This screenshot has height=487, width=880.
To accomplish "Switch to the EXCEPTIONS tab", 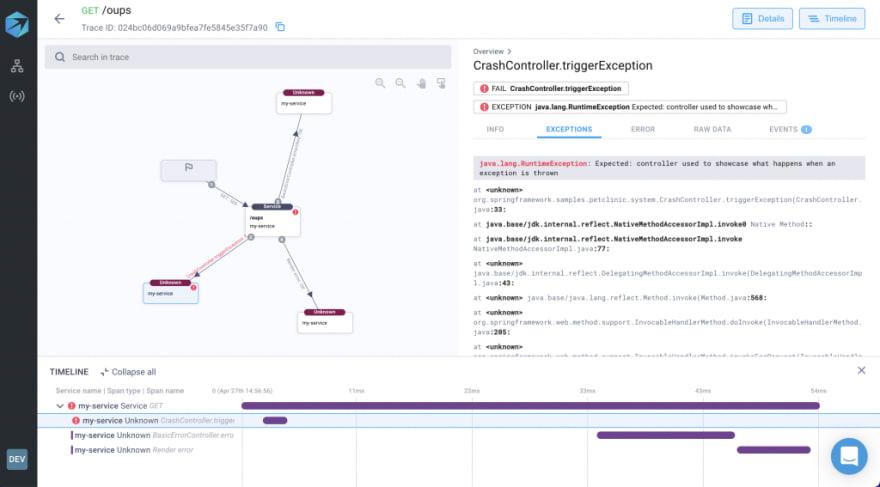I will pos(569,129).
